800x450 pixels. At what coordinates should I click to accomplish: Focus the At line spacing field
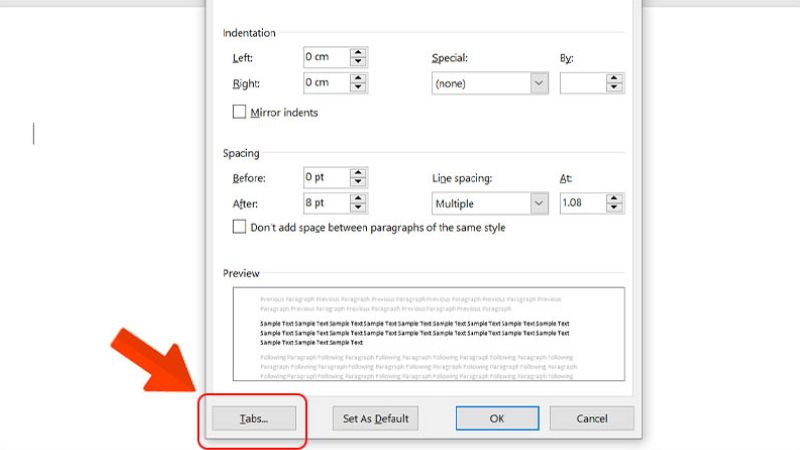[x=583, y=203]
